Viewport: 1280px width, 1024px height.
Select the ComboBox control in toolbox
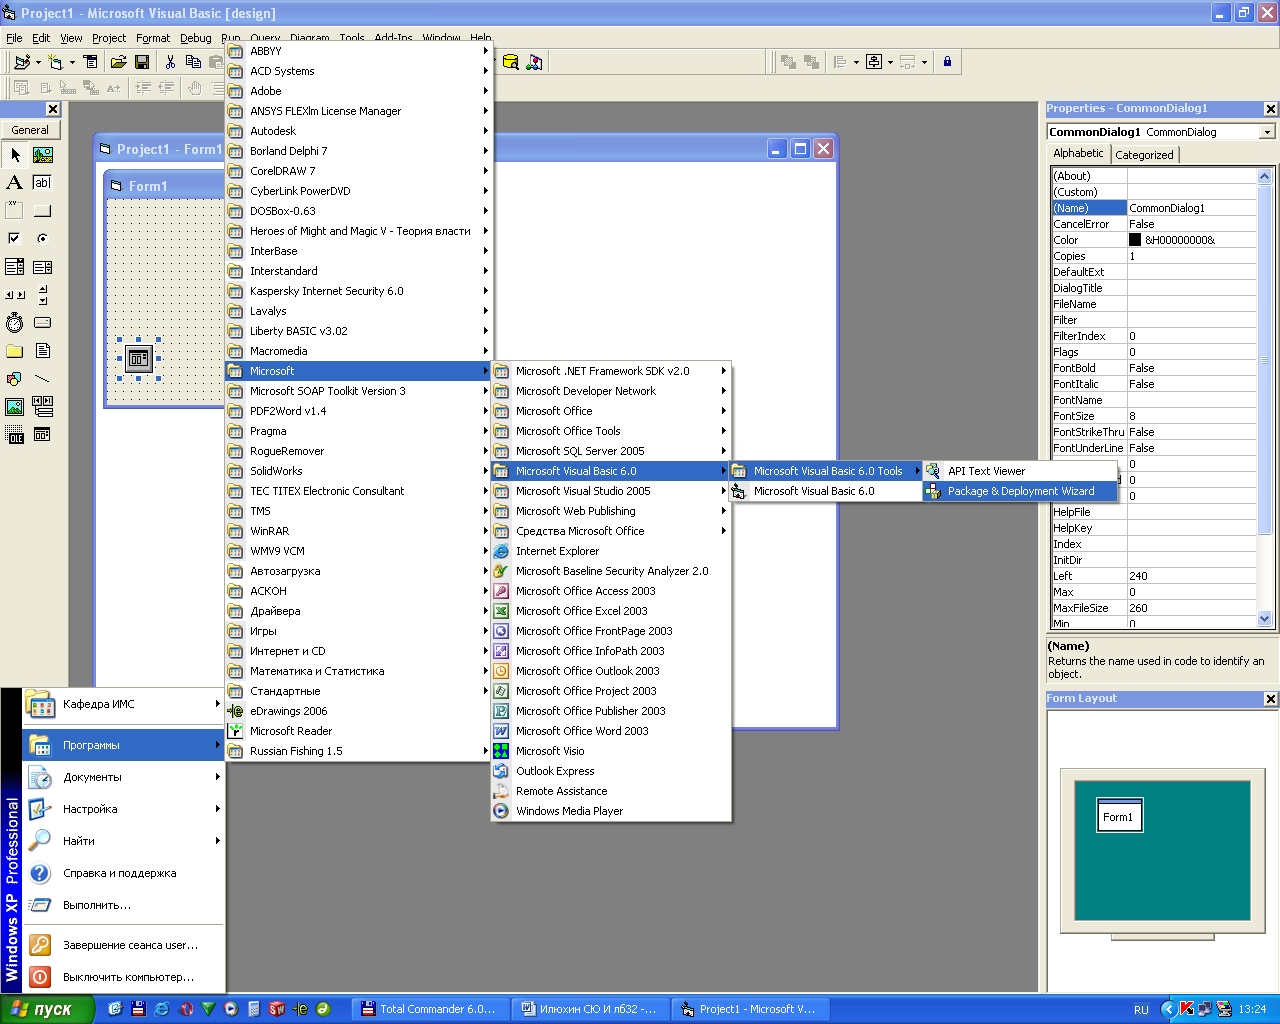15,267
